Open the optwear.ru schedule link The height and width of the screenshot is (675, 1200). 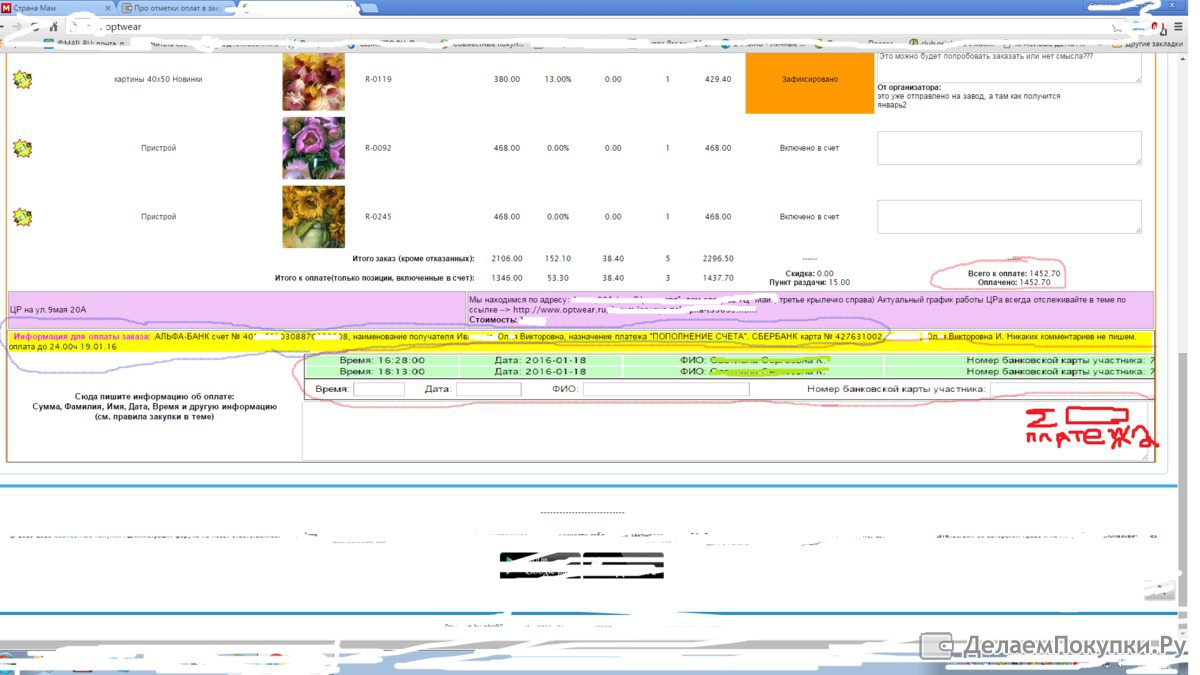635,310
